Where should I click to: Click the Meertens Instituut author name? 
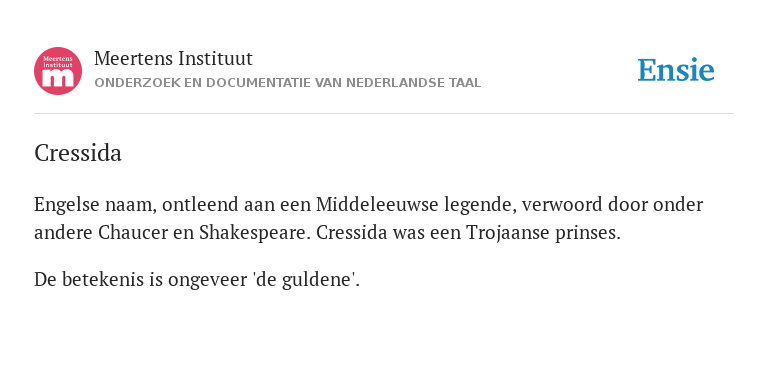[173, 59]
